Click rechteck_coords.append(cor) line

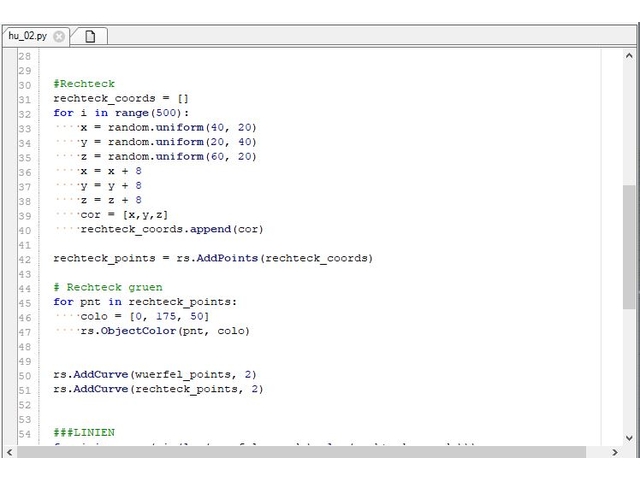click(x=172, y=229)
